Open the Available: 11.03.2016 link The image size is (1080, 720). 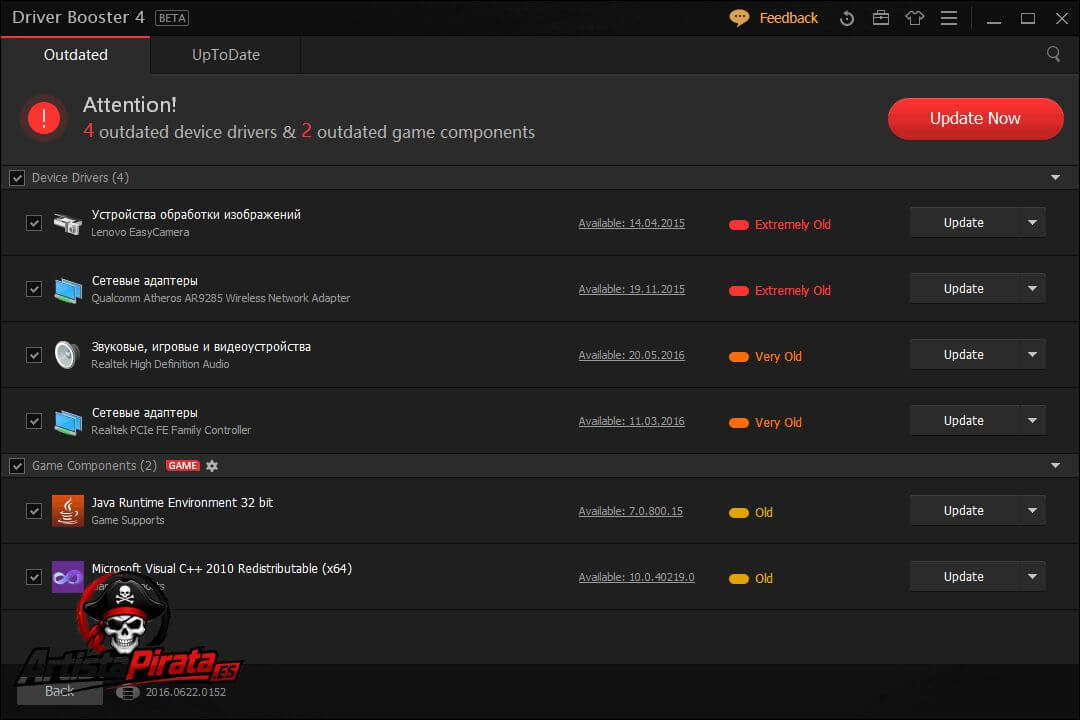point(632,421)
